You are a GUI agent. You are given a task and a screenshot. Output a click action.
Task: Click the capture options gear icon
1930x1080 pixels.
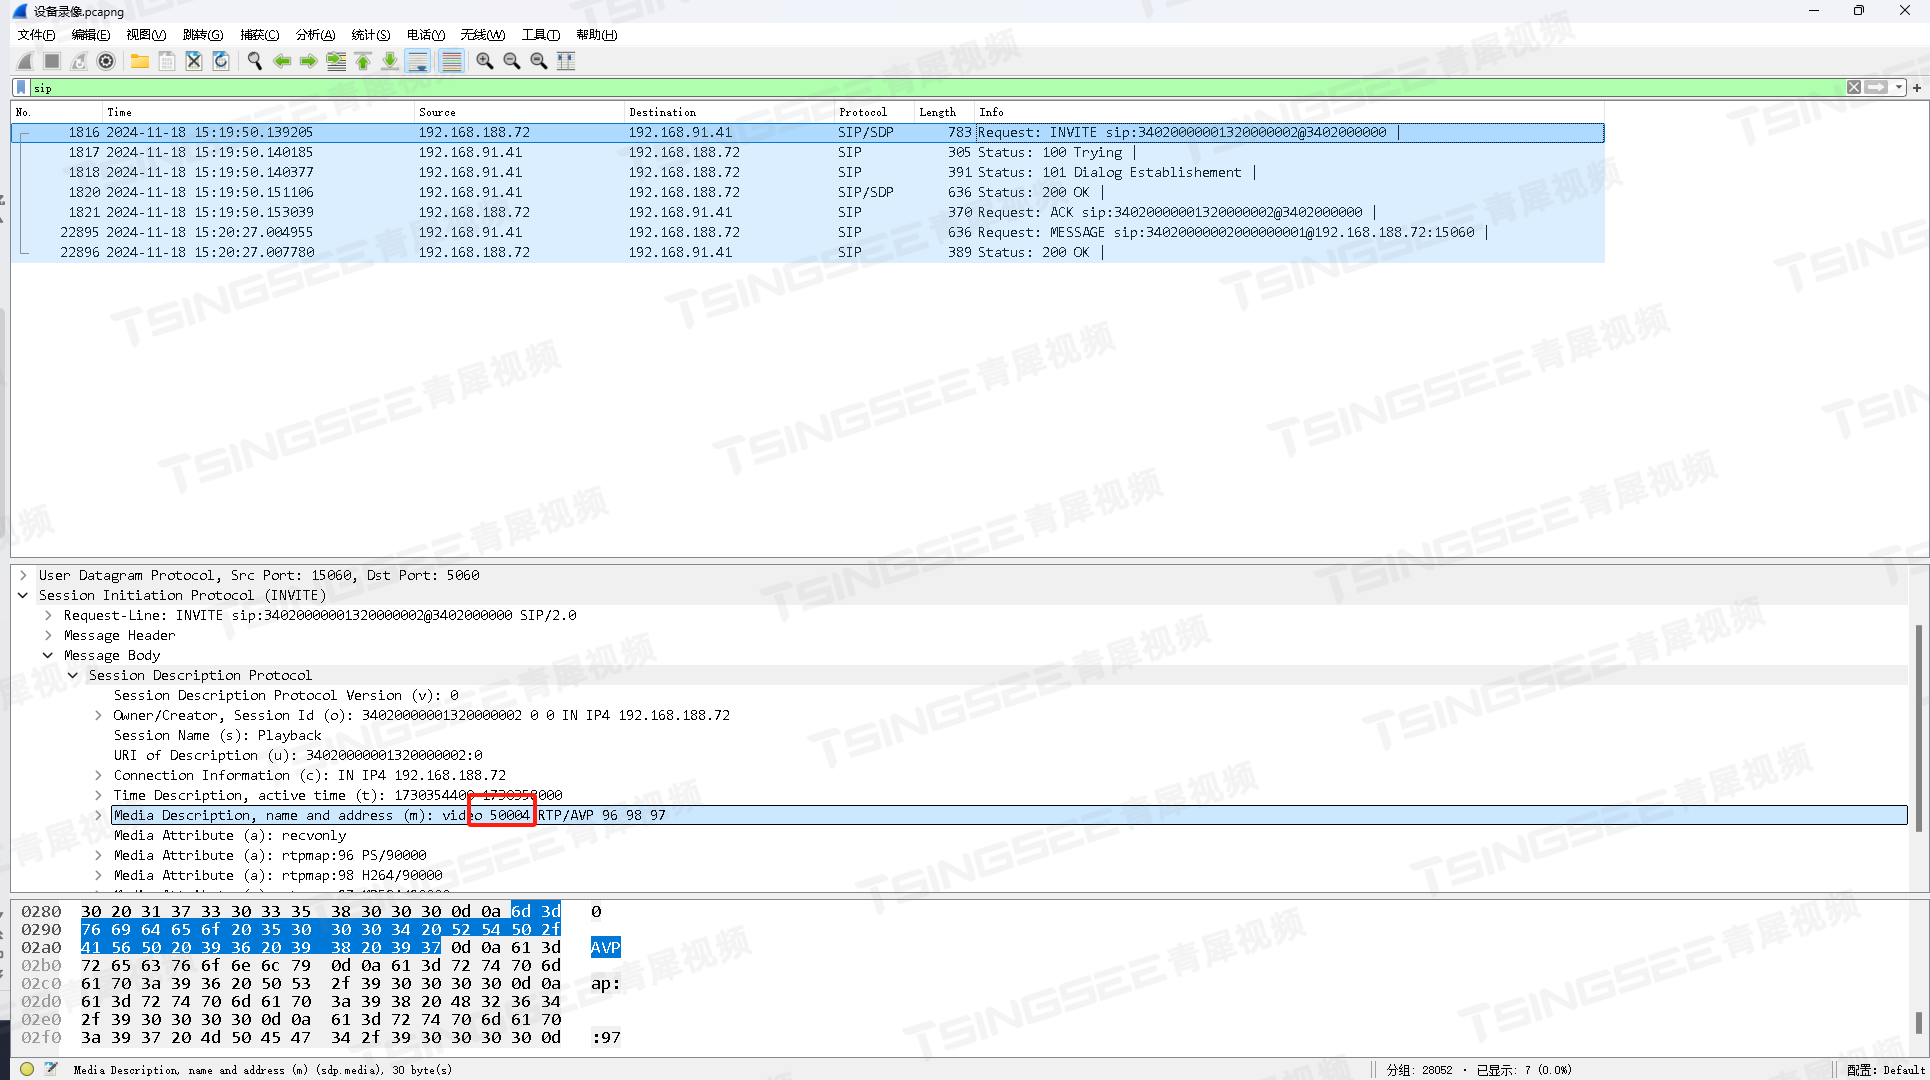pyautogui.click(x=106, y=61)
